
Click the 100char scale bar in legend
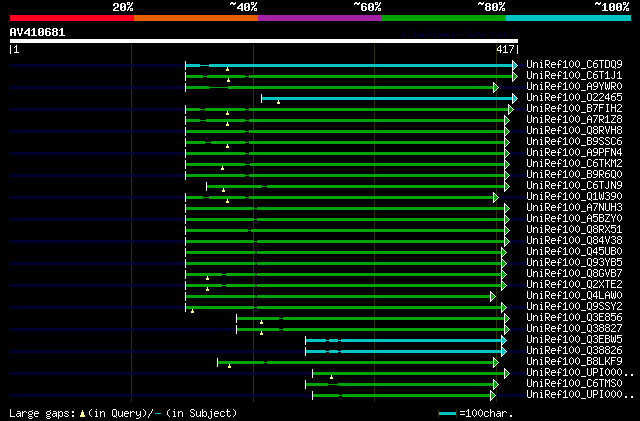point(447,414)
